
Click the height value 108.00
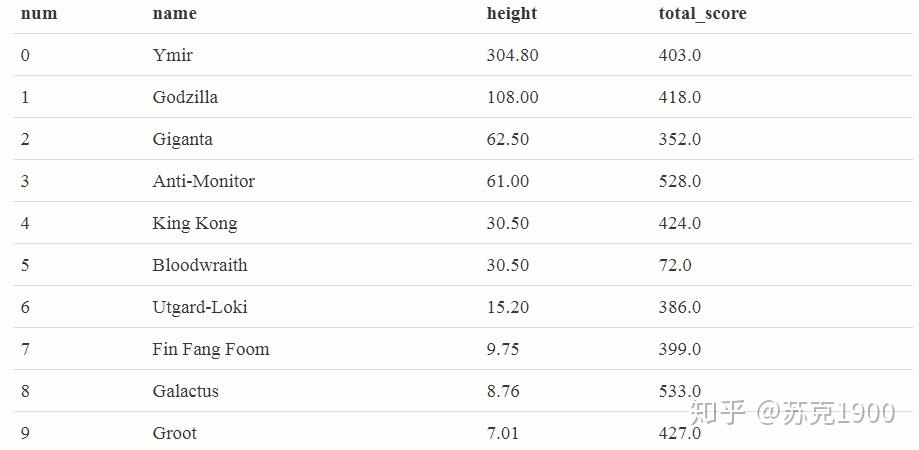pyautogui.click(x=512, y=97)
